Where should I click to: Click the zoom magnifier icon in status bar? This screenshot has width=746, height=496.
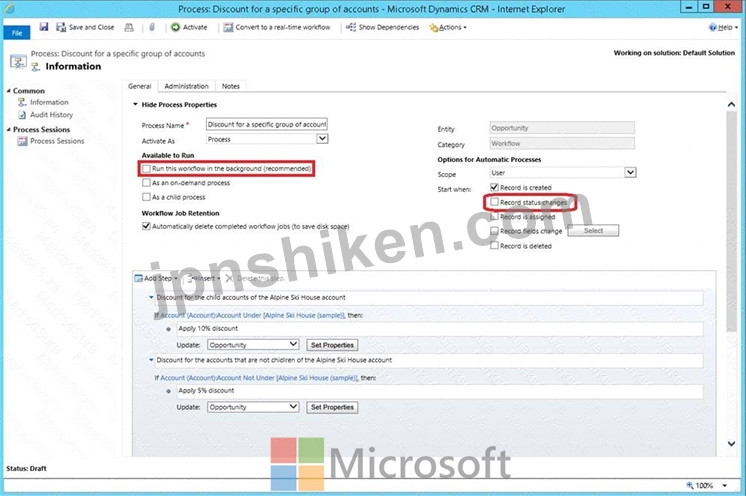[x=689, y=485]
